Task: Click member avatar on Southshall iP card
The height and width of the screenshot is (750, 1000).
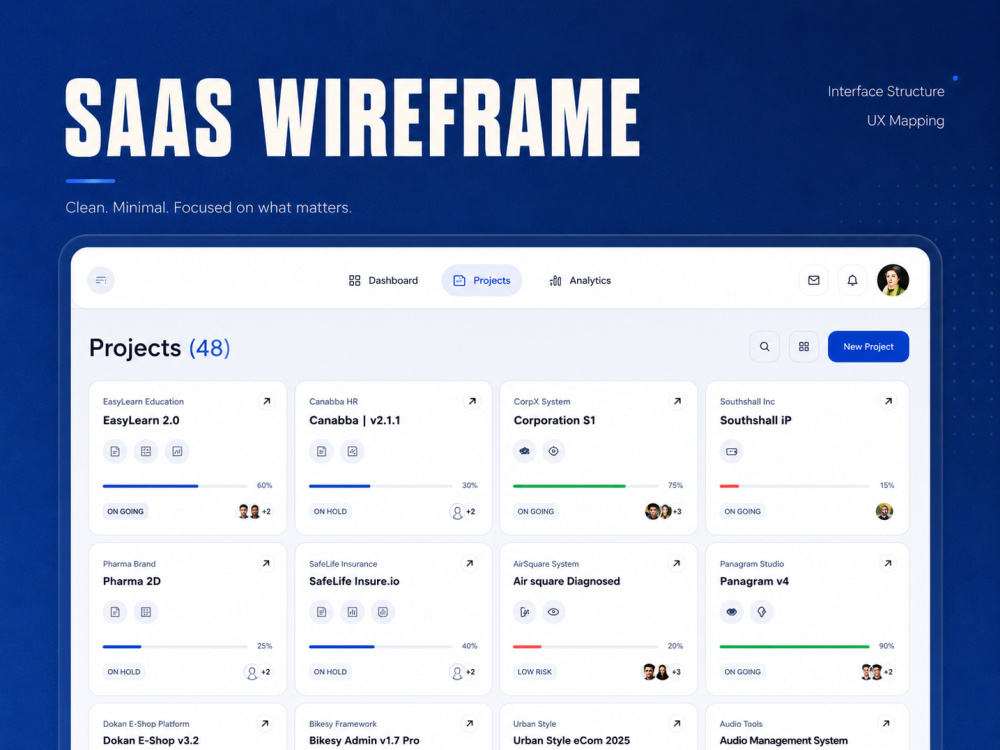Action: point(884,511)
